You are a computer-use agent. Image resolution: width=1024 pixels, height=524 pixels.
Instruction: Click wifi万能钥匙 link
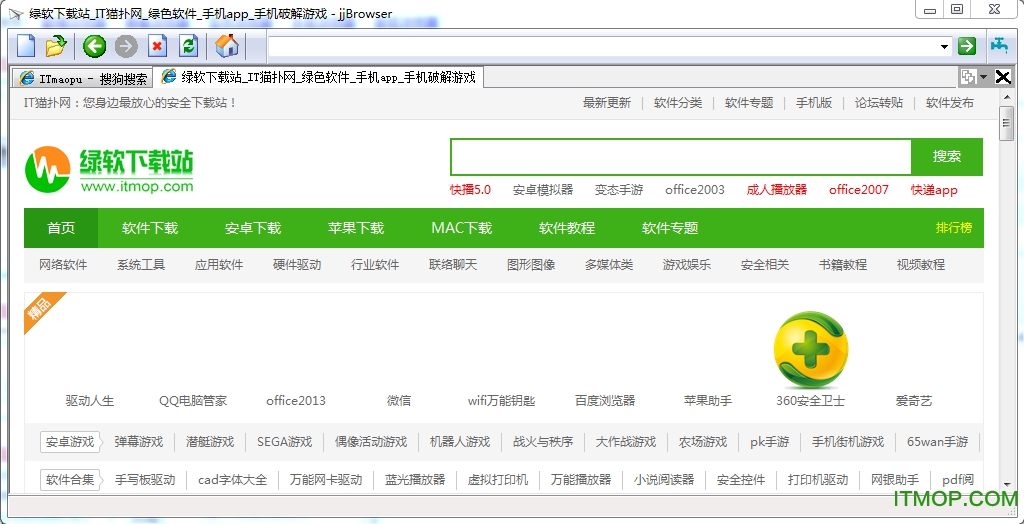[502, 401]
